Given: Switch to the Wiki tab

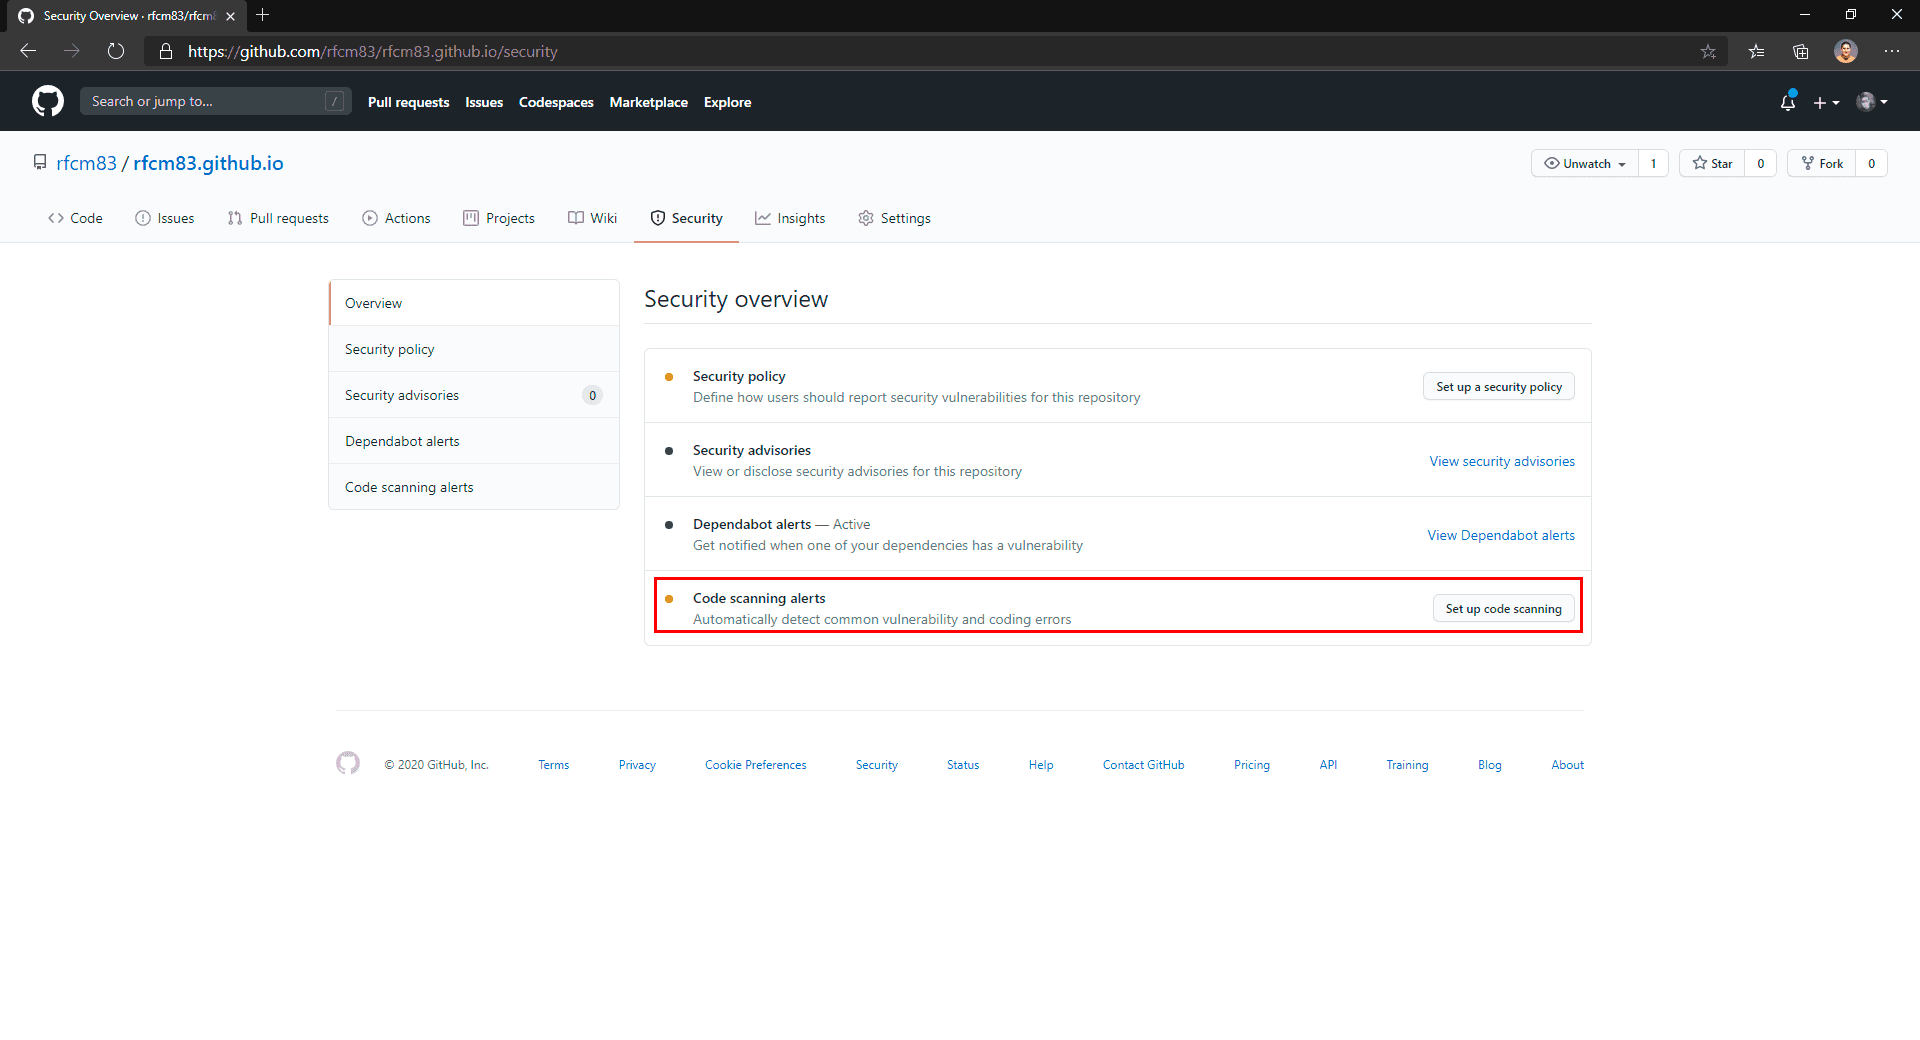Looking at the screenshot, I should [592, 218].
